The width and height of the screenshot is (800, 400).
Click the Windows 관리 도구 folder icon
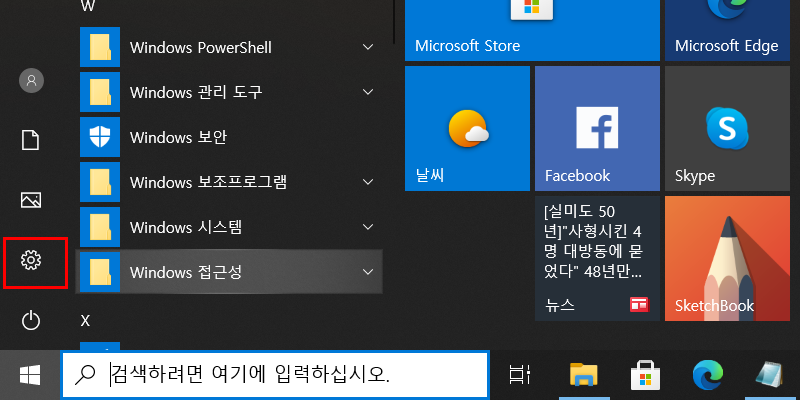[x=100, y=92]
